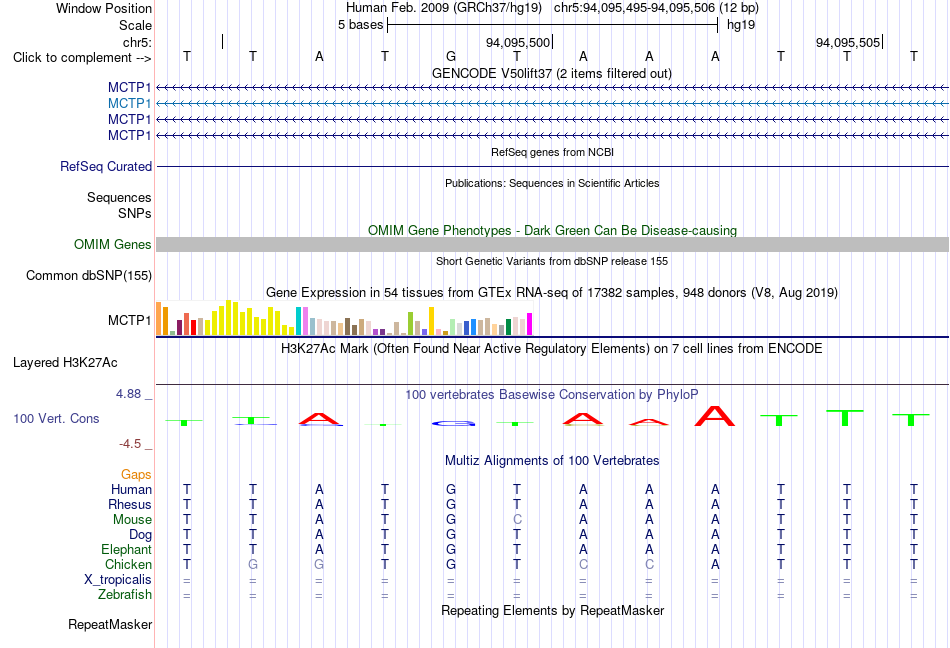Click the tallest red A in the PhyloP logo

click(715, 416)
